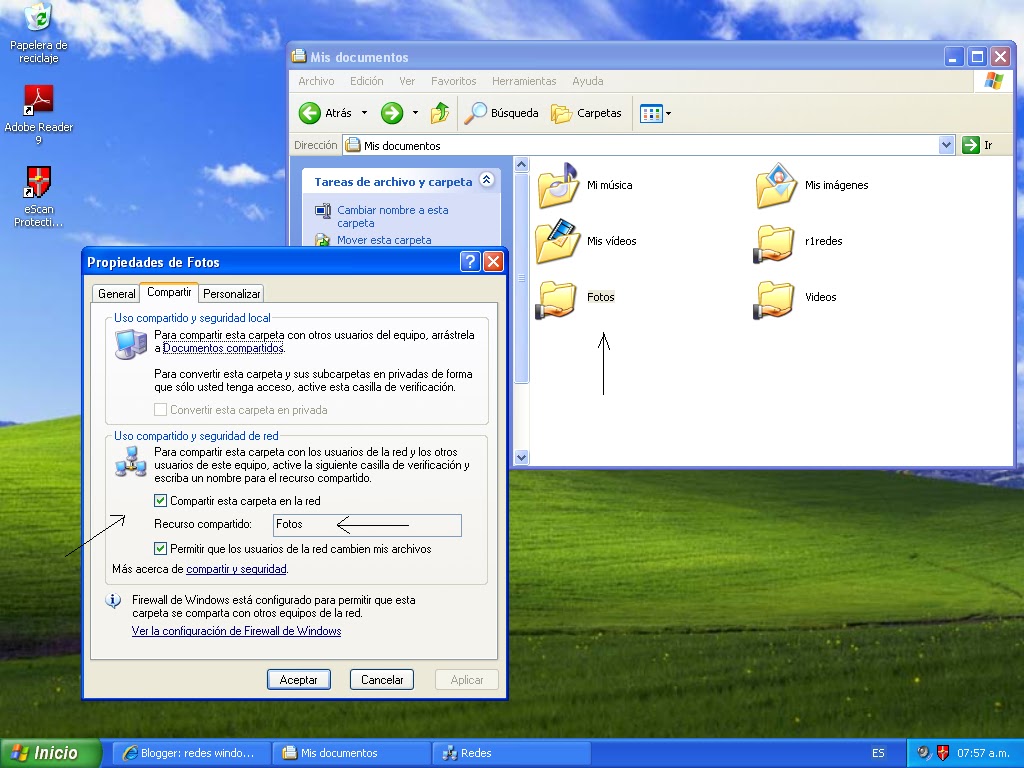Click the green forward arrow in toolbar

pyautogui.click(x=392, y=113)
